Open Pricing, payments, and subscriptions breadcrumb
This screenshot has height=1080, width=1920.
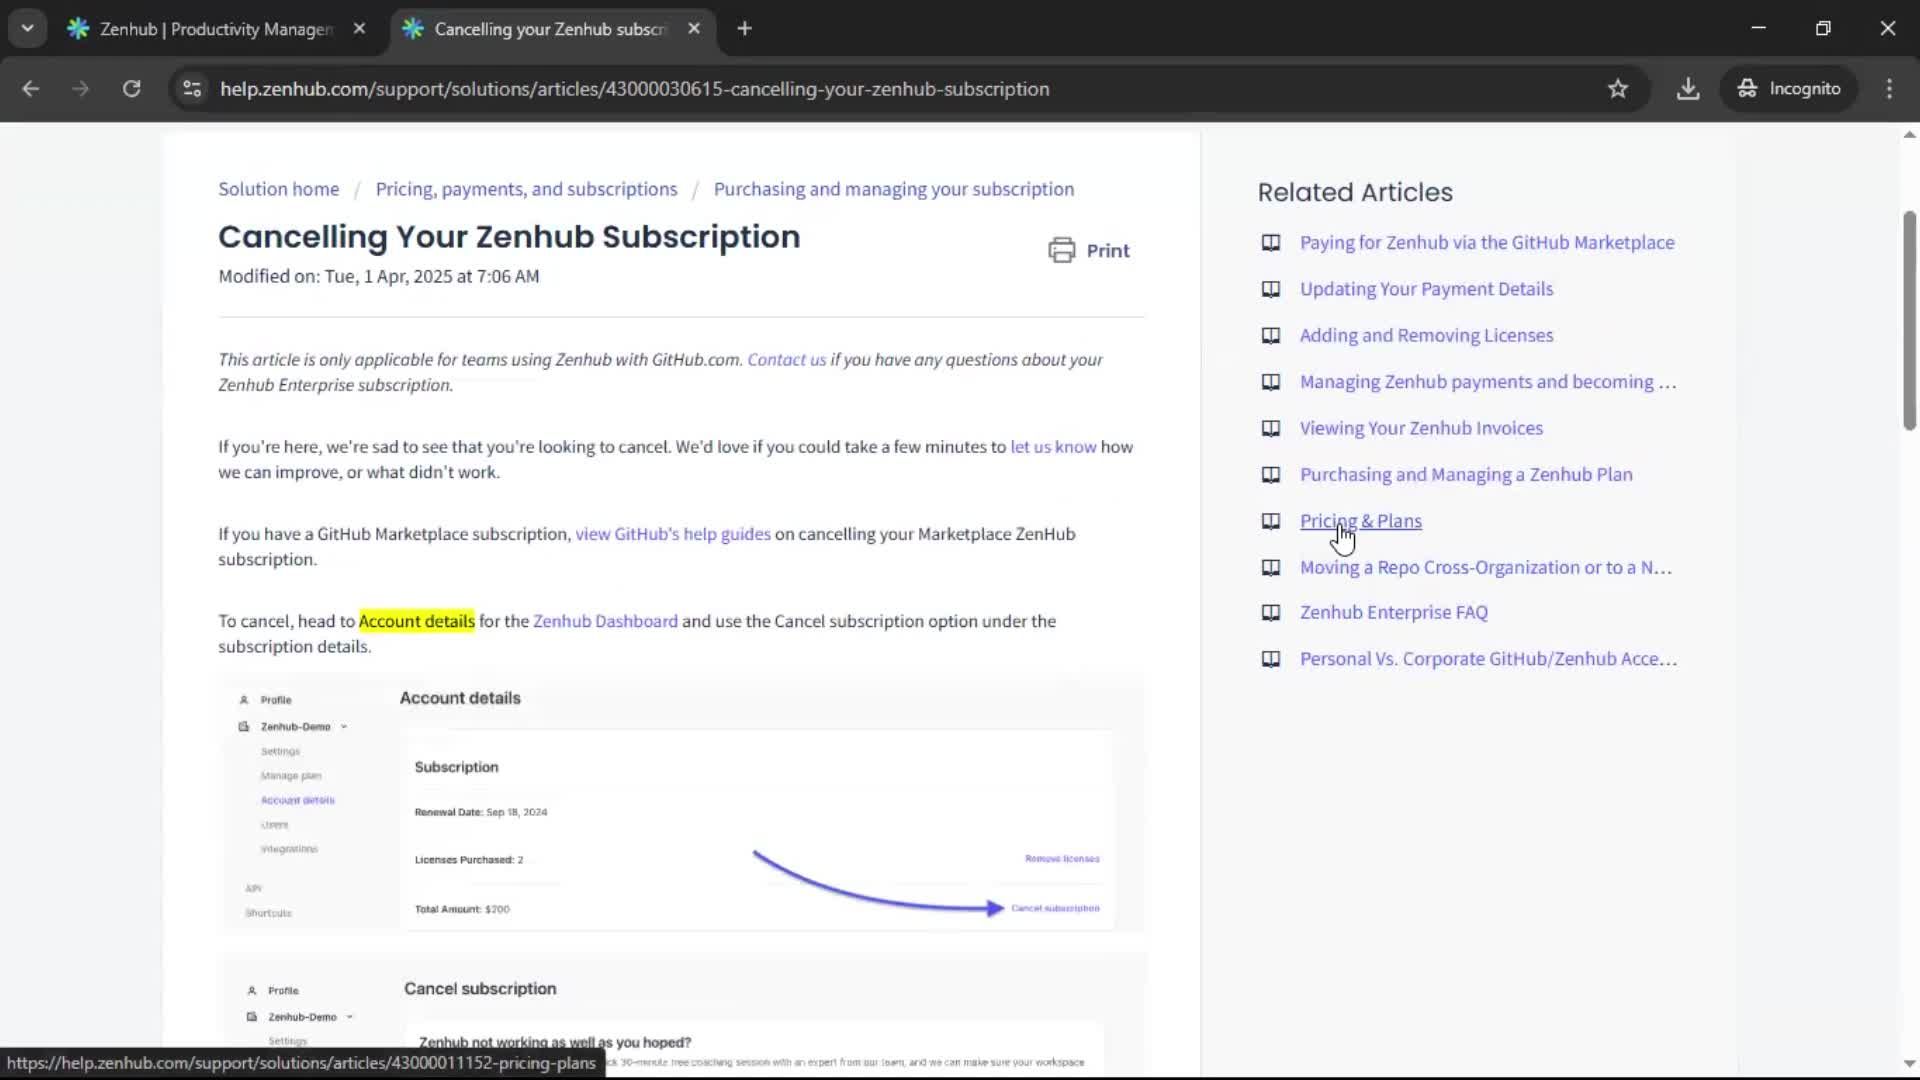tap(526, 189)
